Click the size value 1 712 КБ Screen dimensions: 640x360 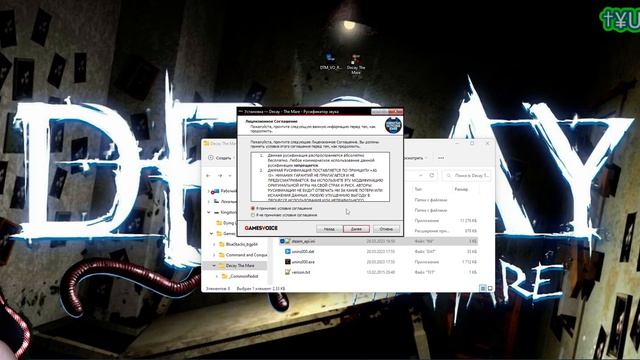pos(469,262)
